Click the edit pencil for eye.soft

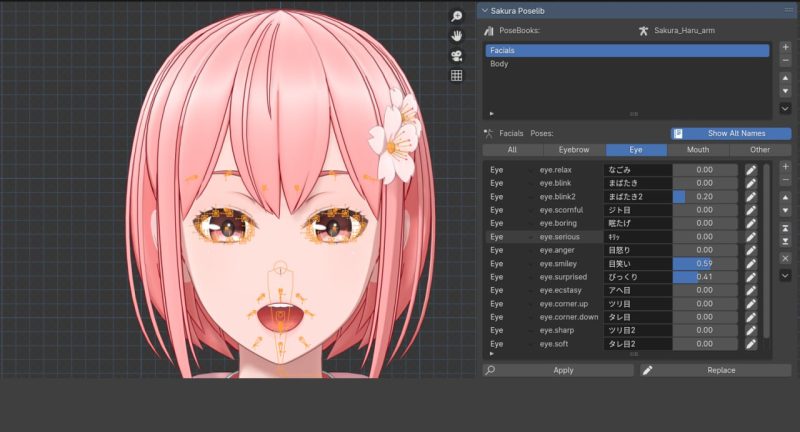point(751,344)
